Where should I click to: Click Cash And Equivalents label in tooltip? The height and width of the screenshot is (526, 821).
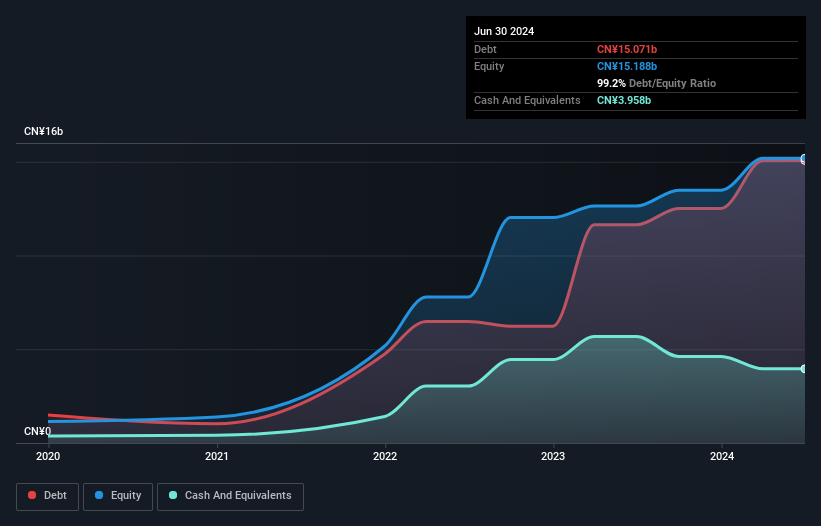[x=527, y=100]
